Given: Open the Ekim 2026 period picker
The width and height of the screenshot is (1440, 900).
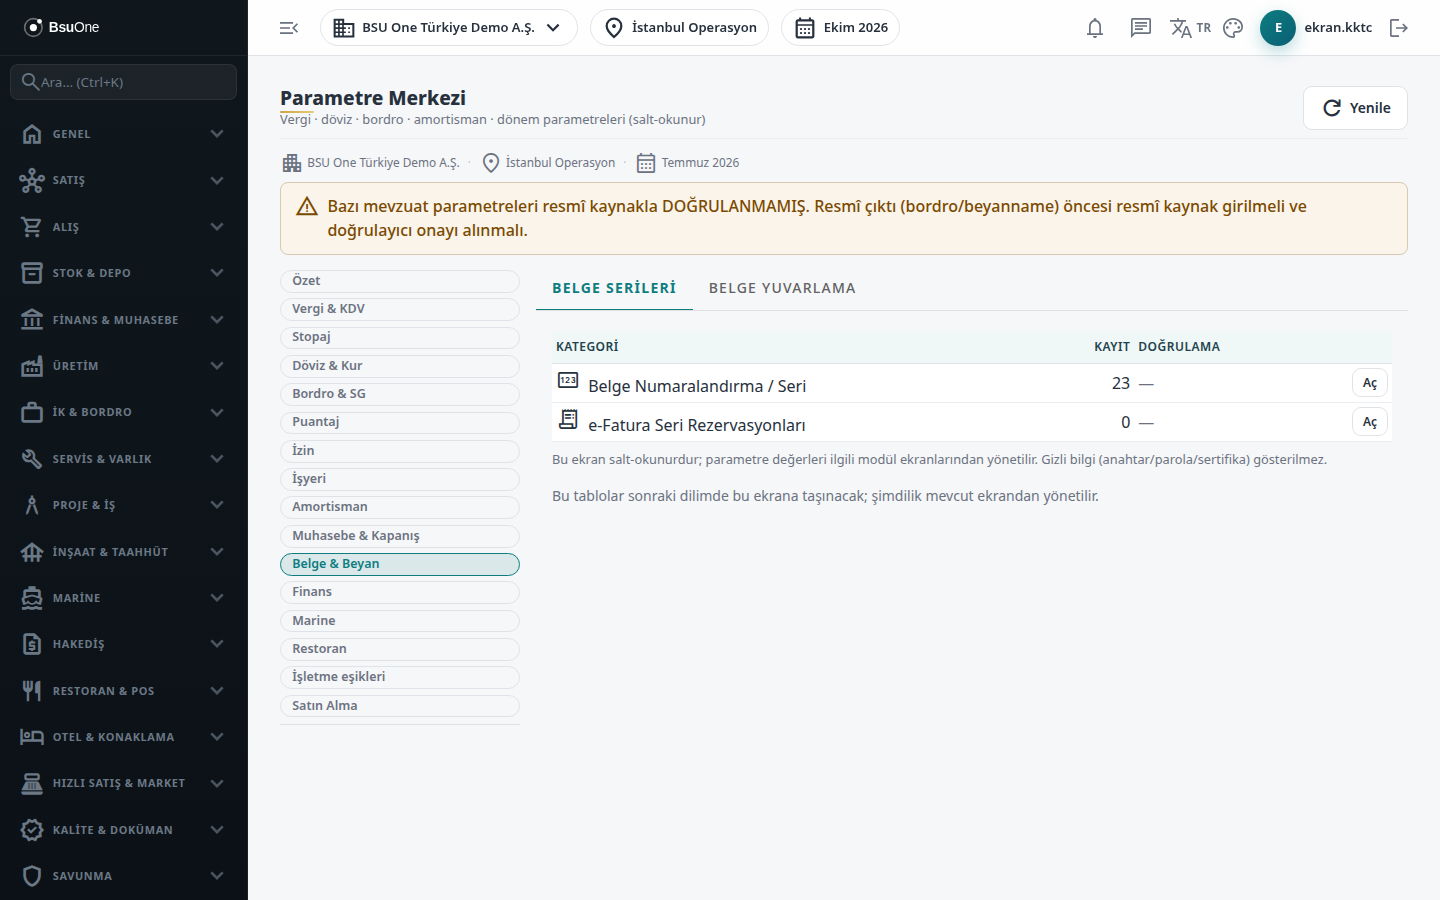Looking at the screenshot, I should pos(840,28).
